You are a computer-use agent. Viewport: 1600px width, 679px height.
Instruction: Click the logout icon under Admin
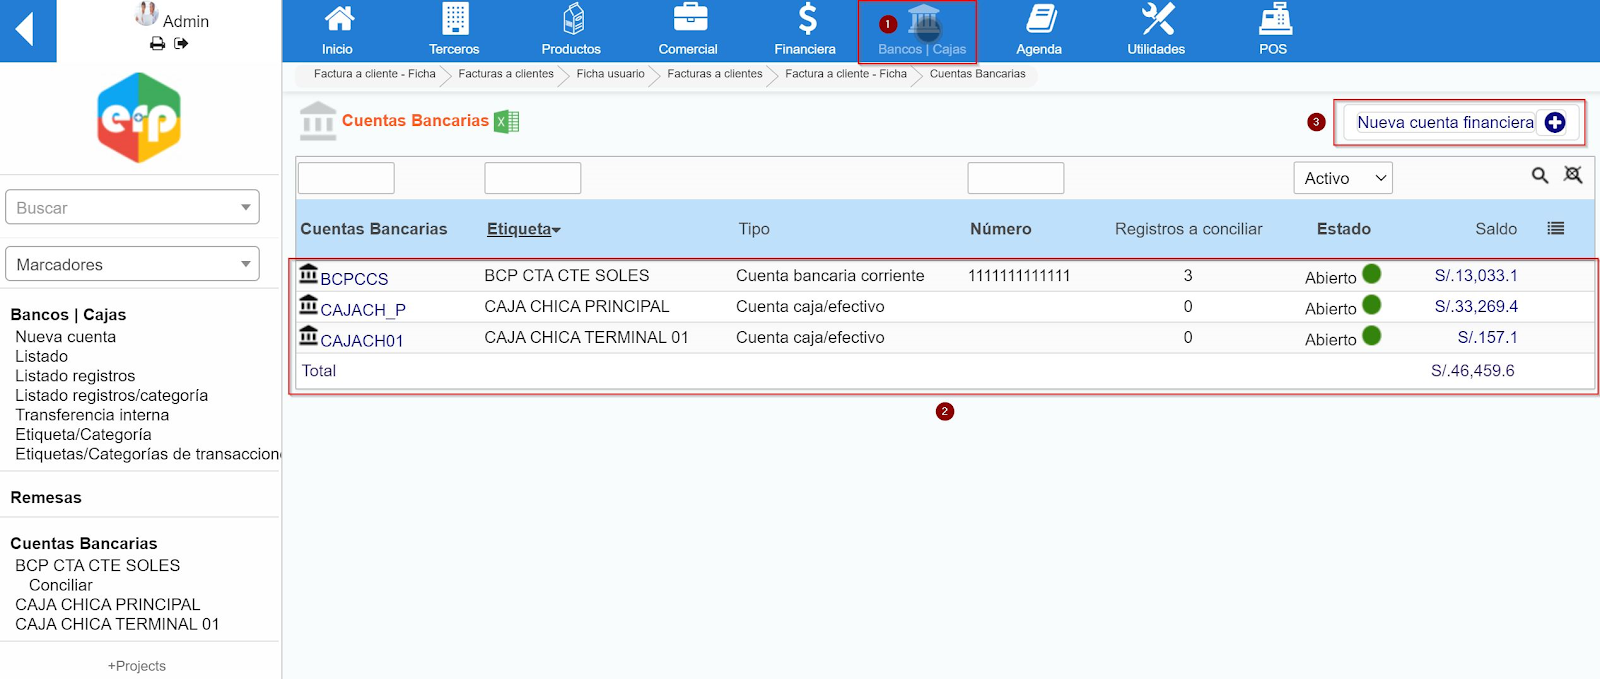[x=181, y=43]
